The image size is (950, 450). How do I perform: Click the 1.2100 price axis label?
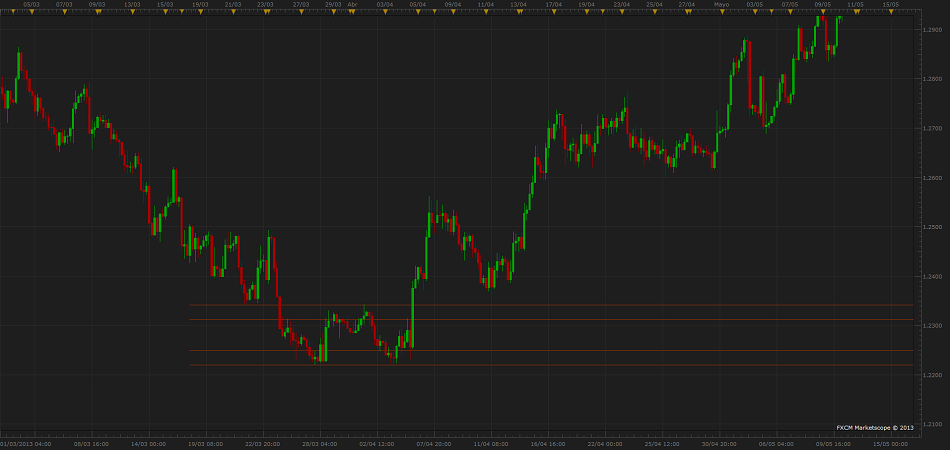(931, 424)
